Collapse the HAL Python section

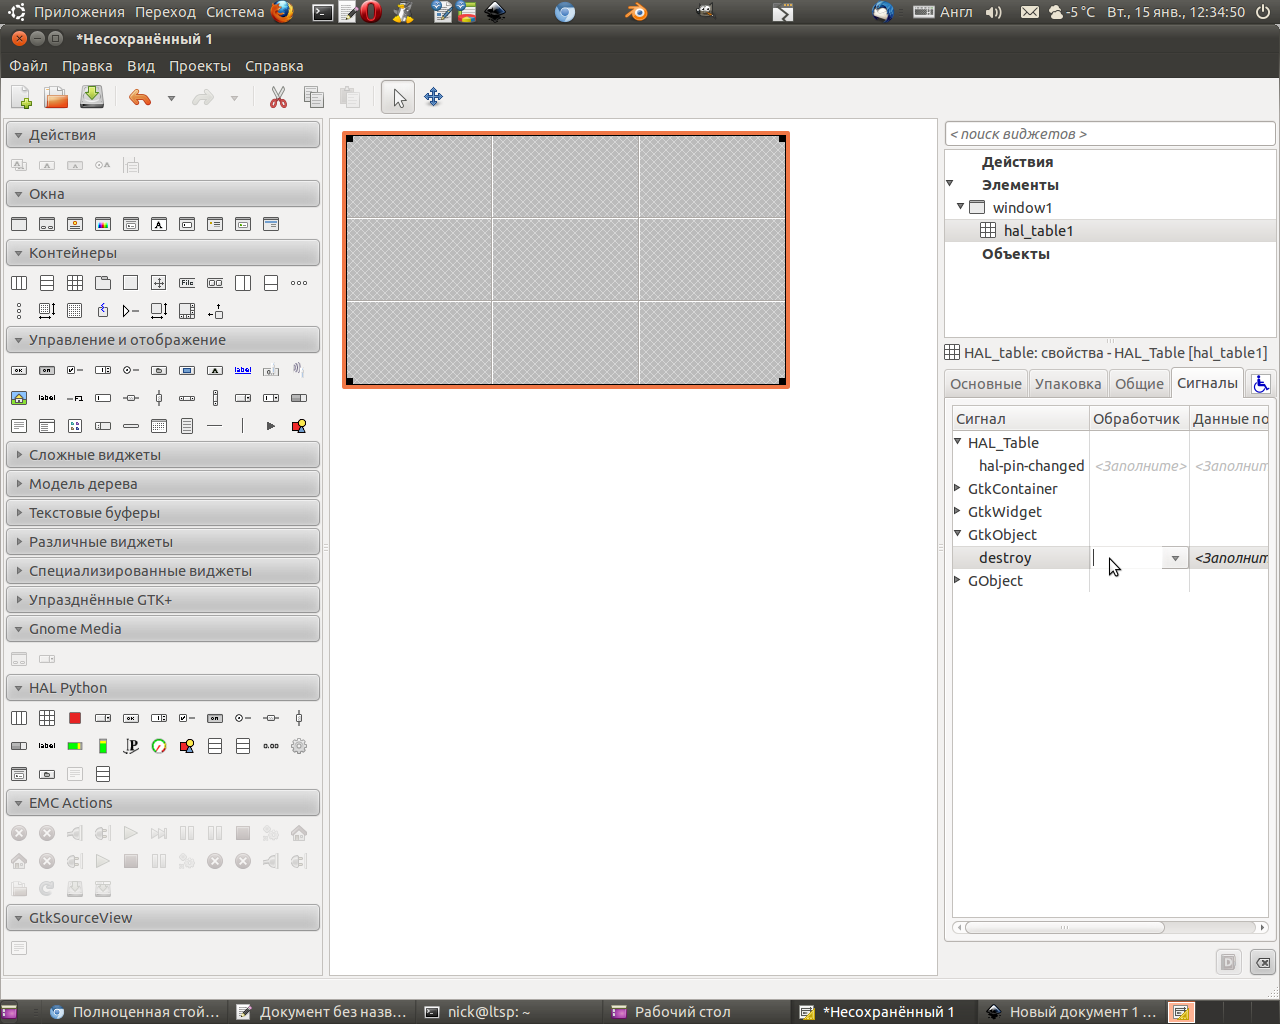163,688
